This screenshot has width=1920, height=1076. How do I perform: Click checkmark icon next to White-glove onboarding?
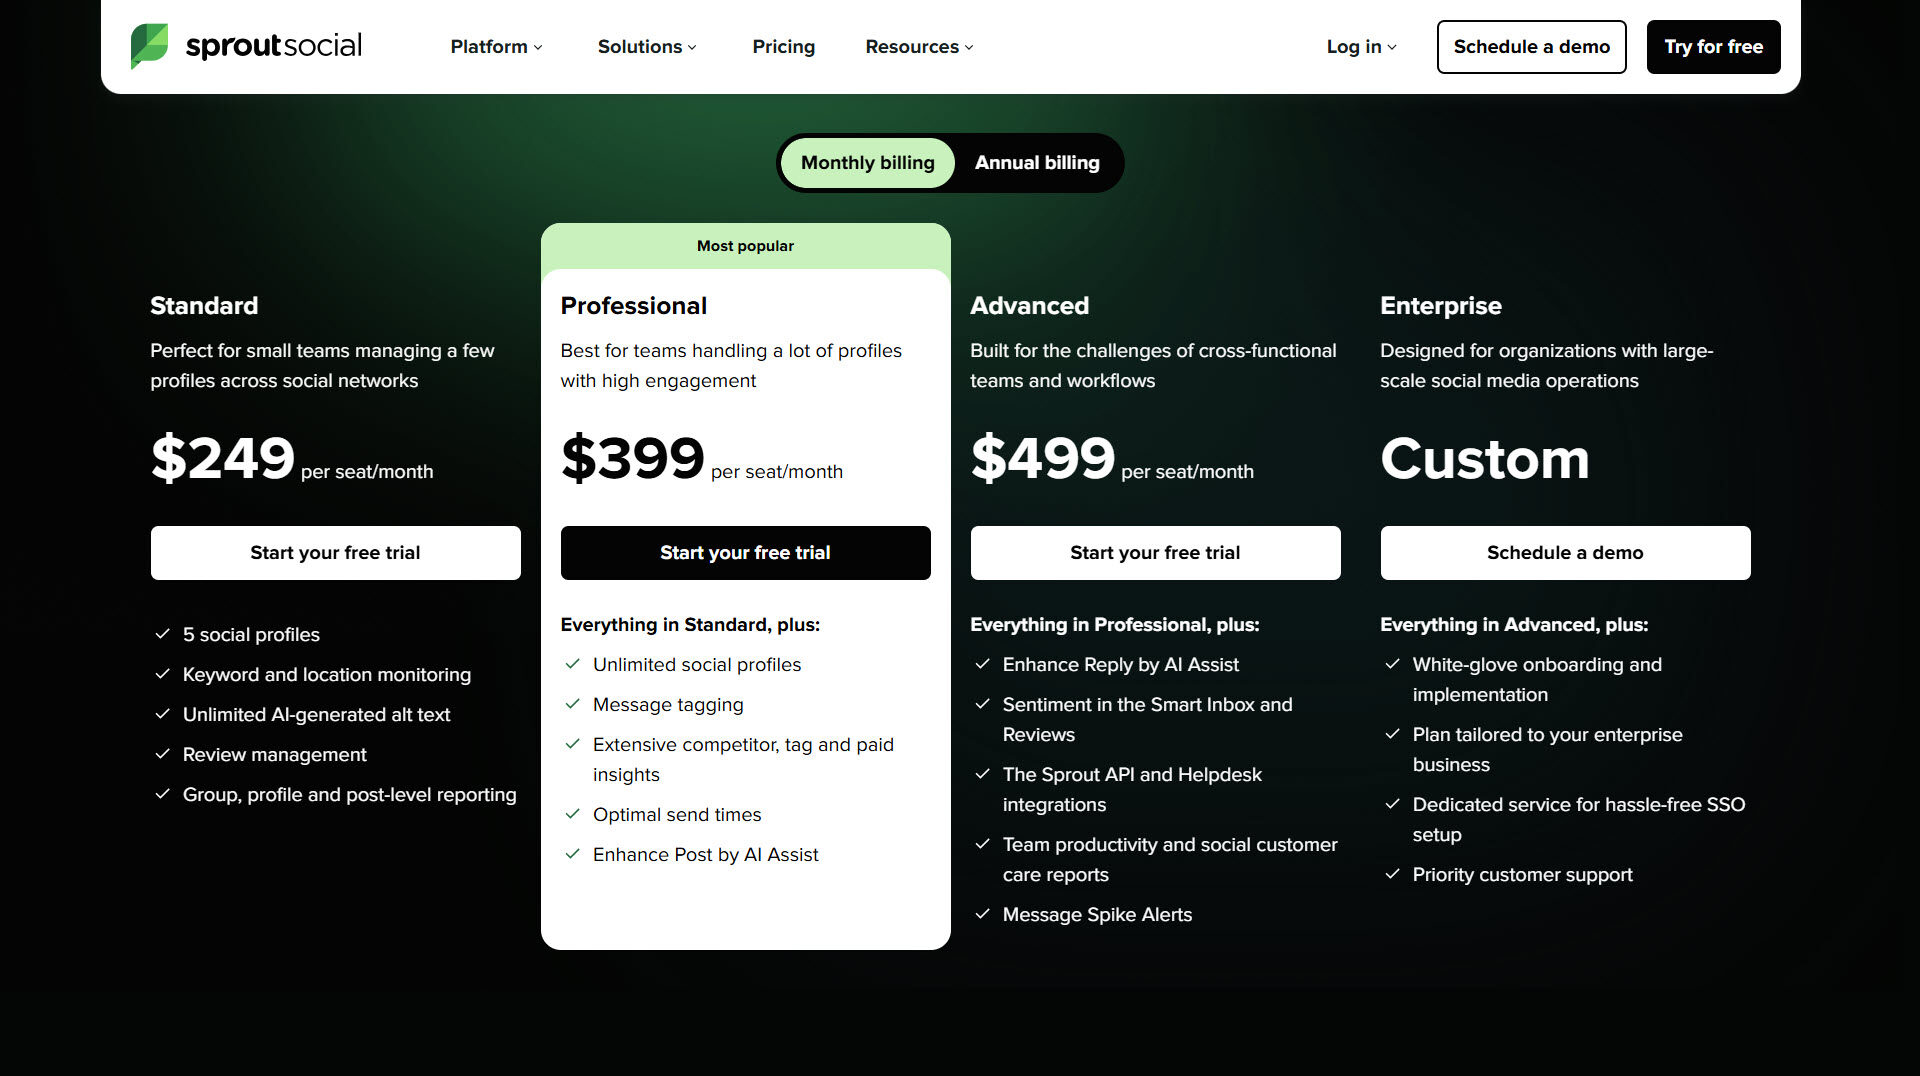pos(1392,664)
